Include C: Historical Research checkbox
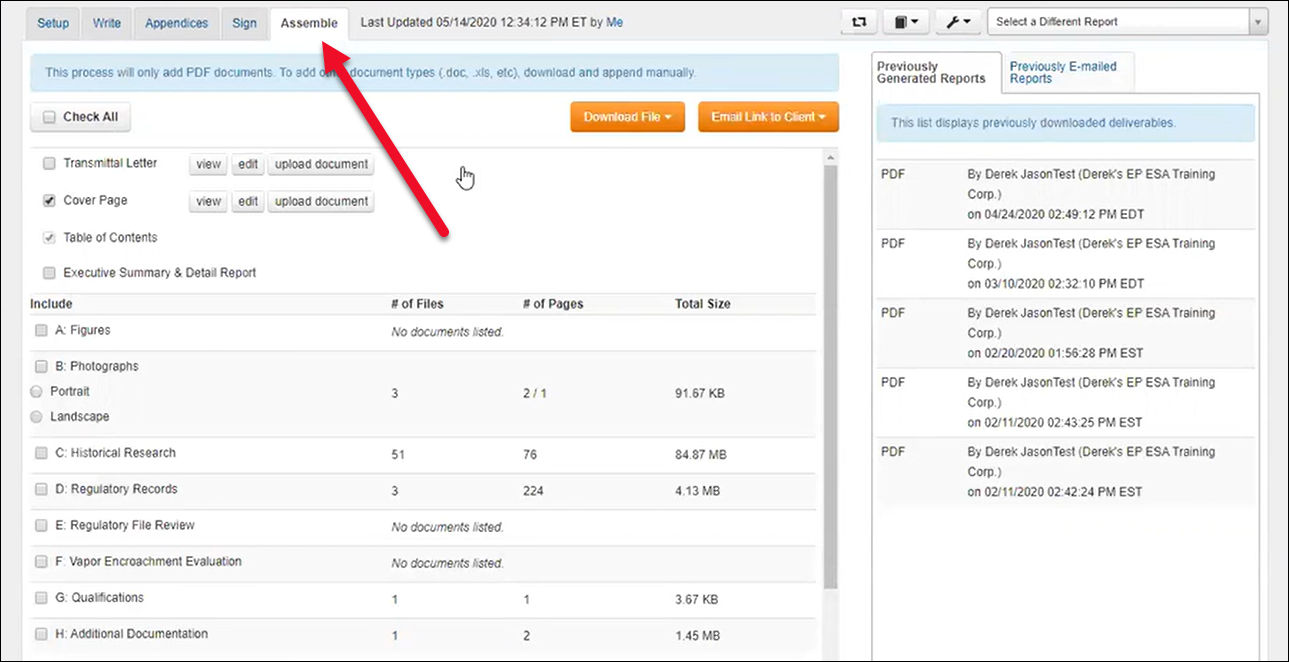The image size is (1289, 662). point(41,453)
